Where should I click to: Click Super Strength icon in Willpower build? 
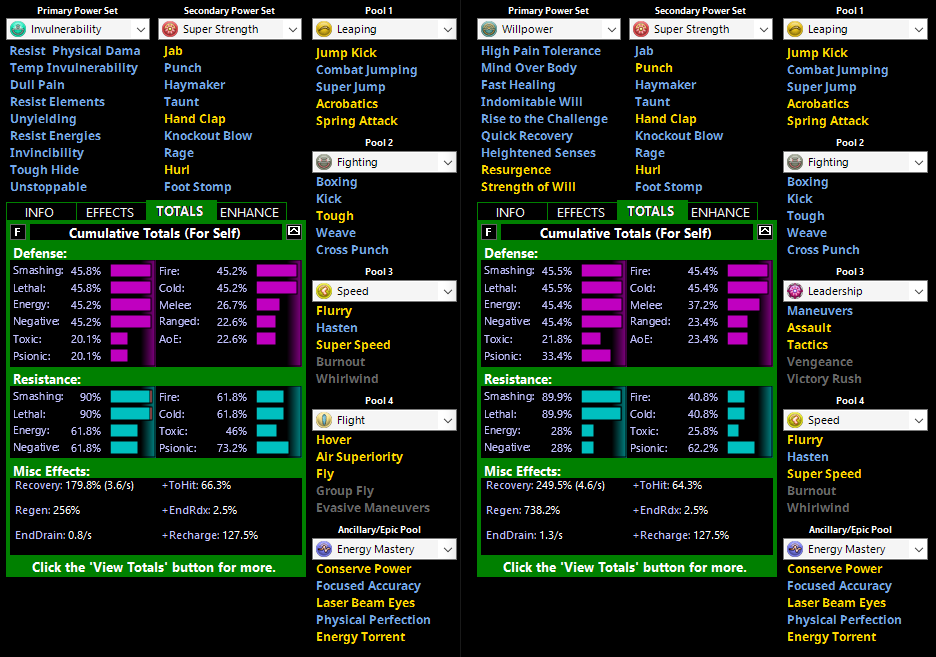click(641, 29)
